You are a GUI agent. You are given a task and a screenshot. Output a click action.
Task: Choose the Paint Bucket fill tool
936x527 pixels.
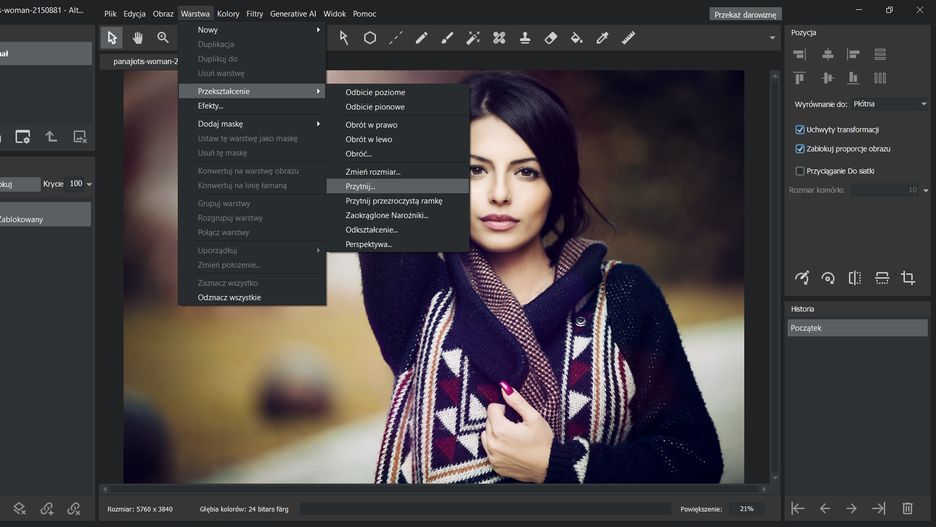[x=576, y=38]
